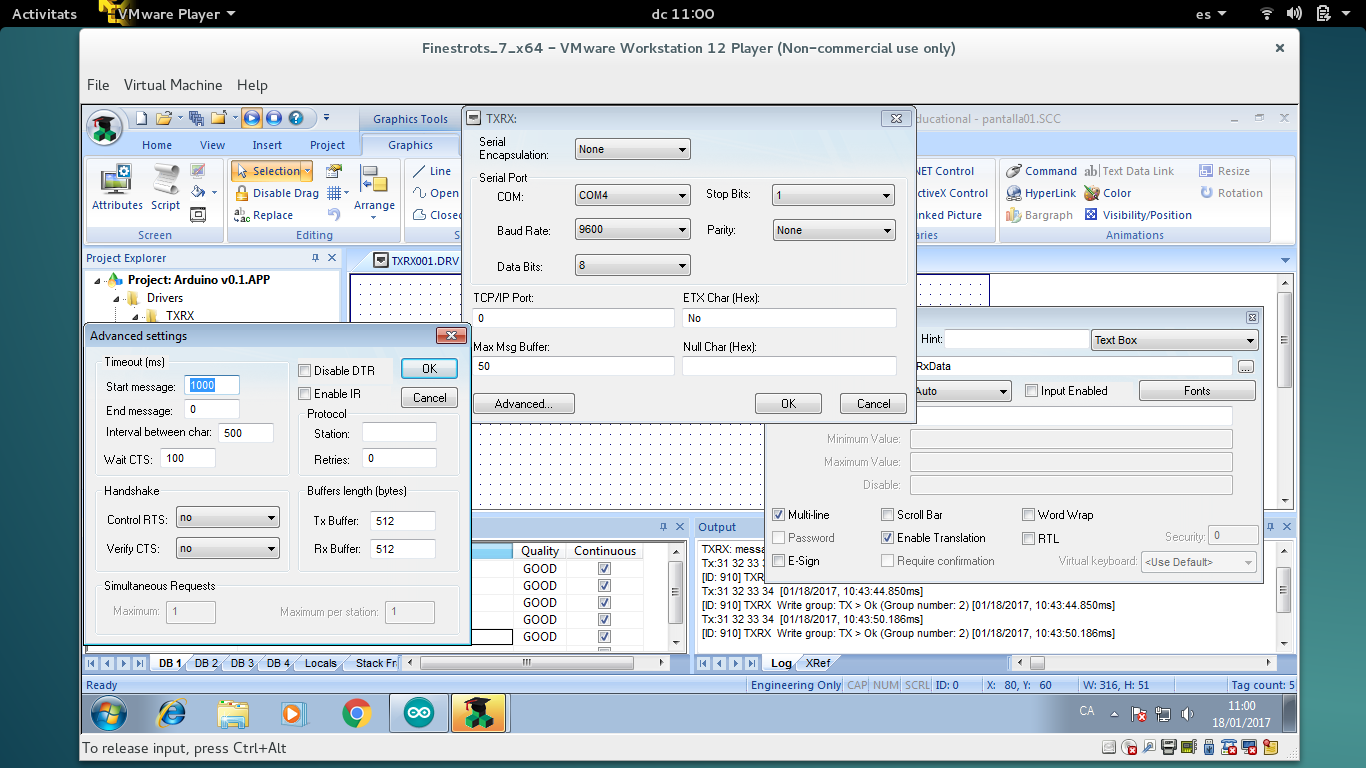
Task: Toggle the RTL checkbox
Action: pos(1028,538)
